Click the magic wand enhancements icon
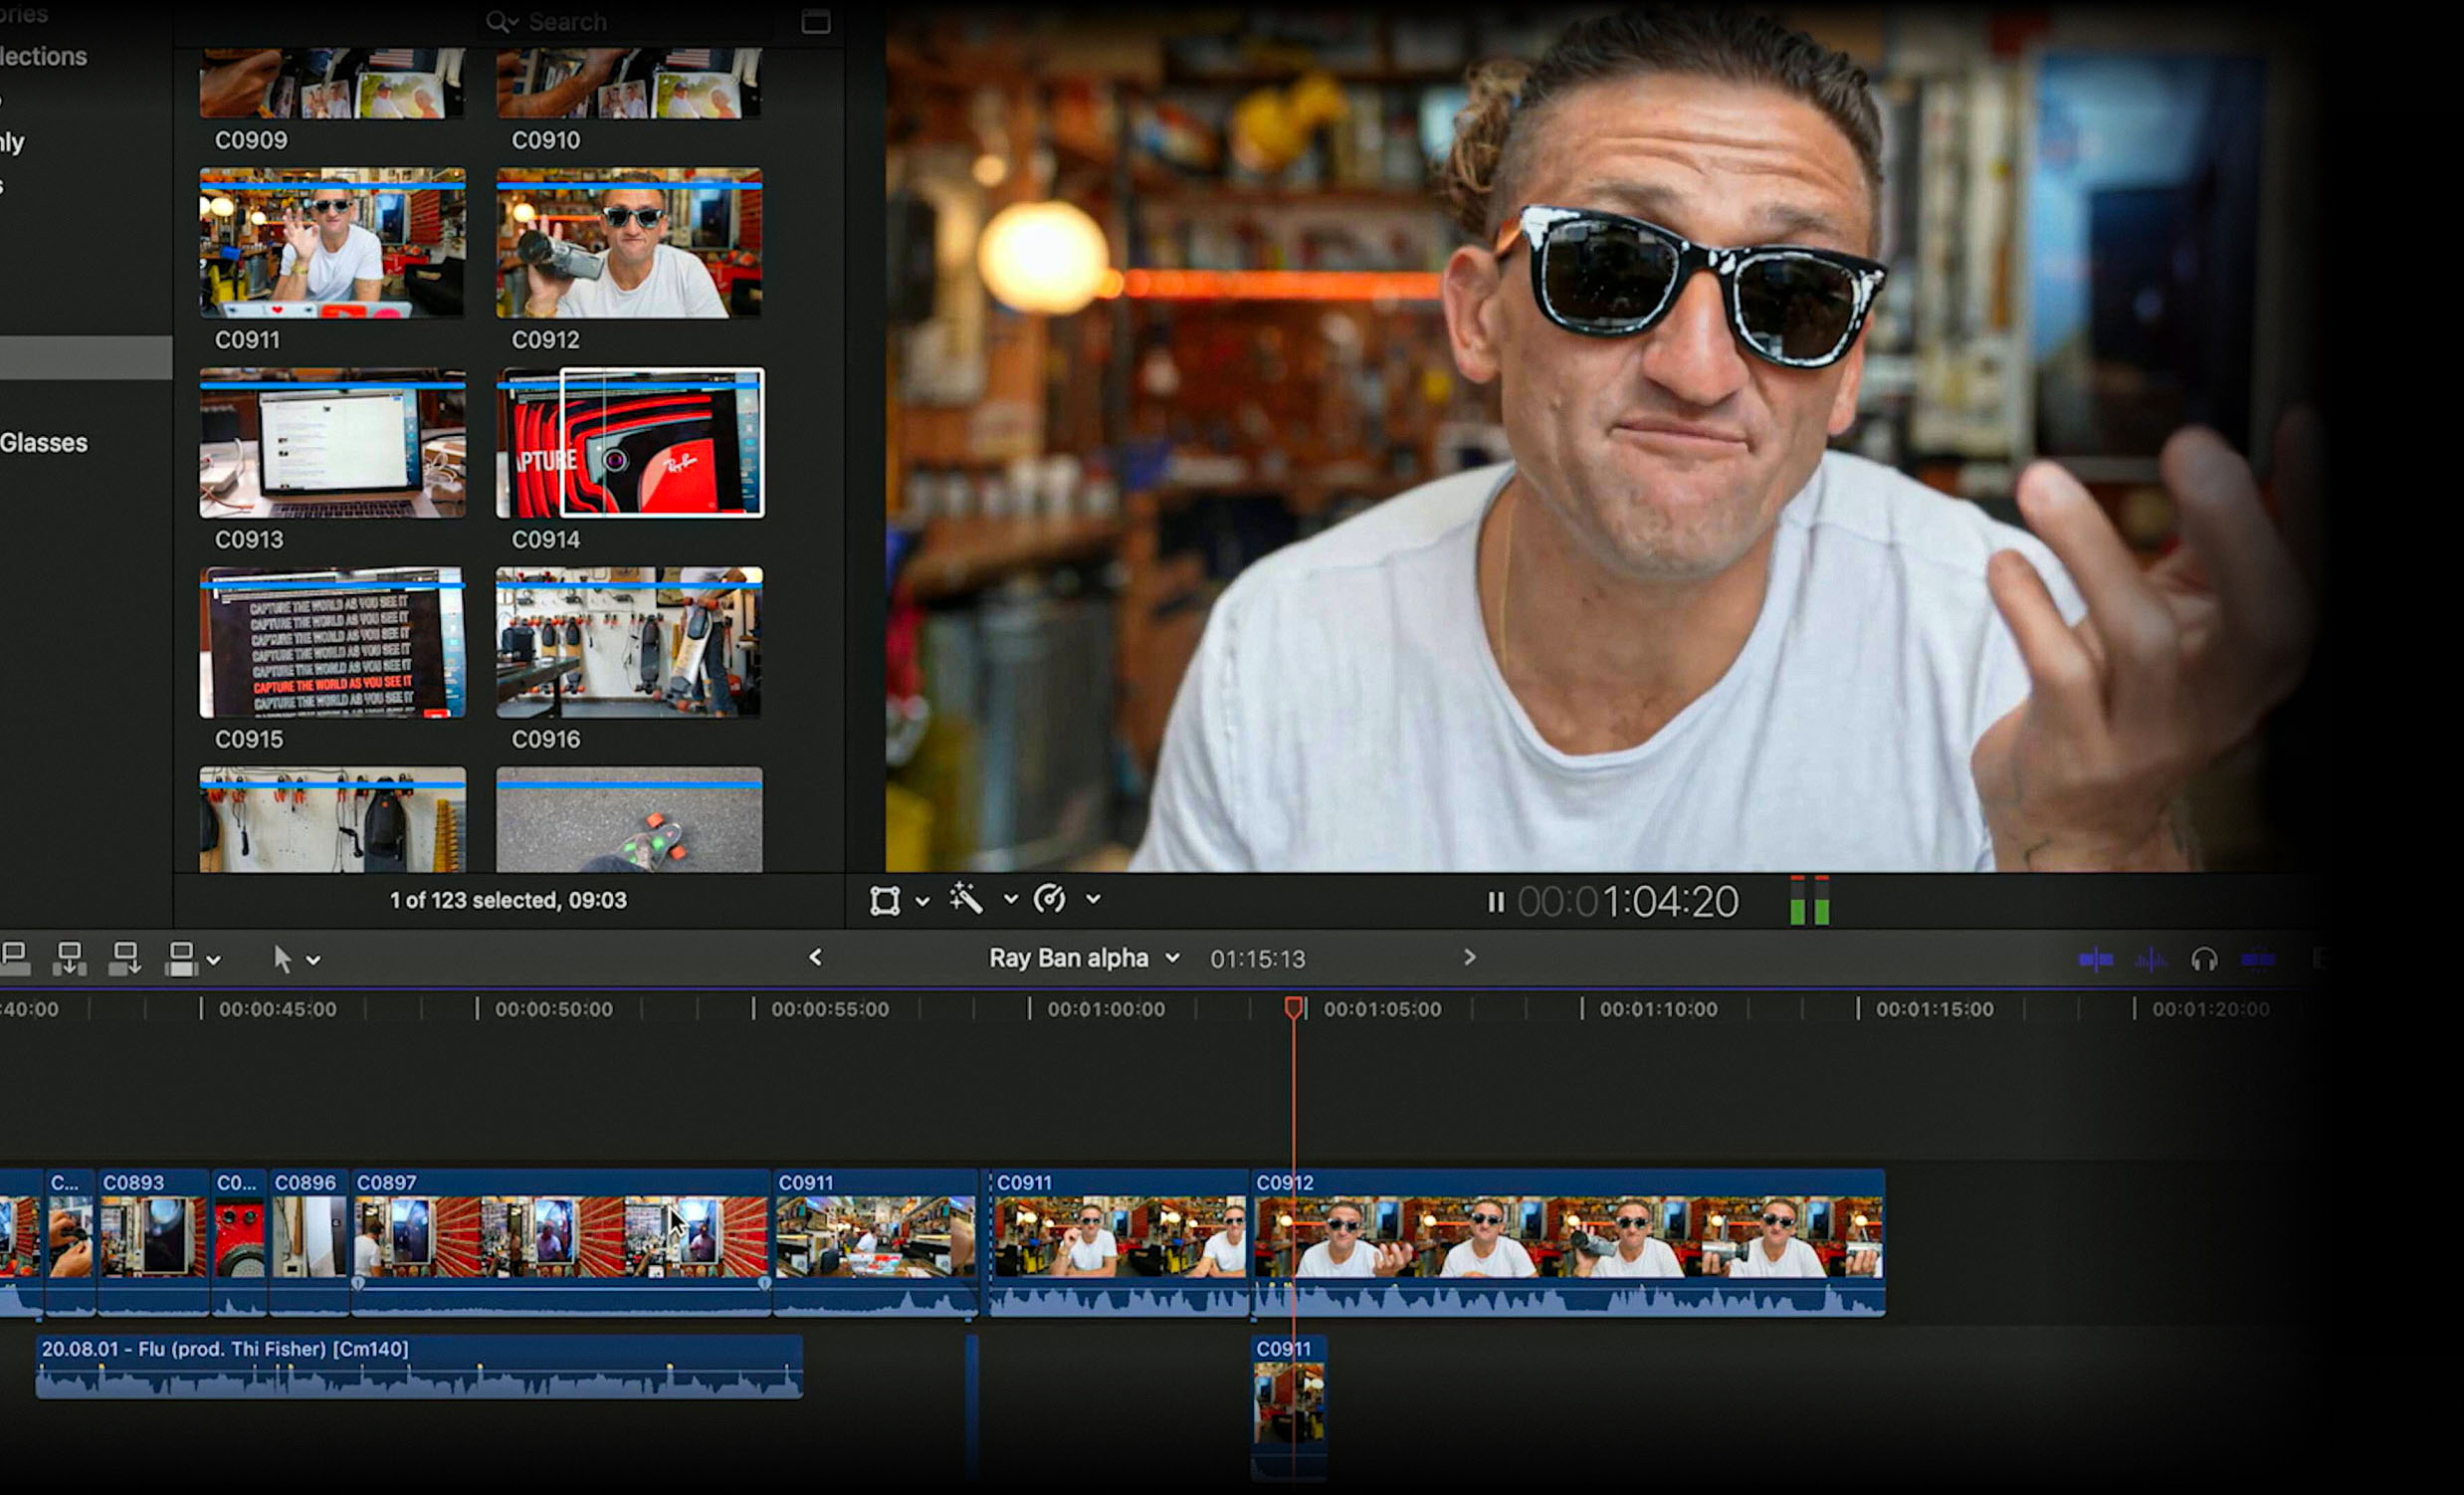This screenshot has height=1495, width=2464. click(966, 899)
